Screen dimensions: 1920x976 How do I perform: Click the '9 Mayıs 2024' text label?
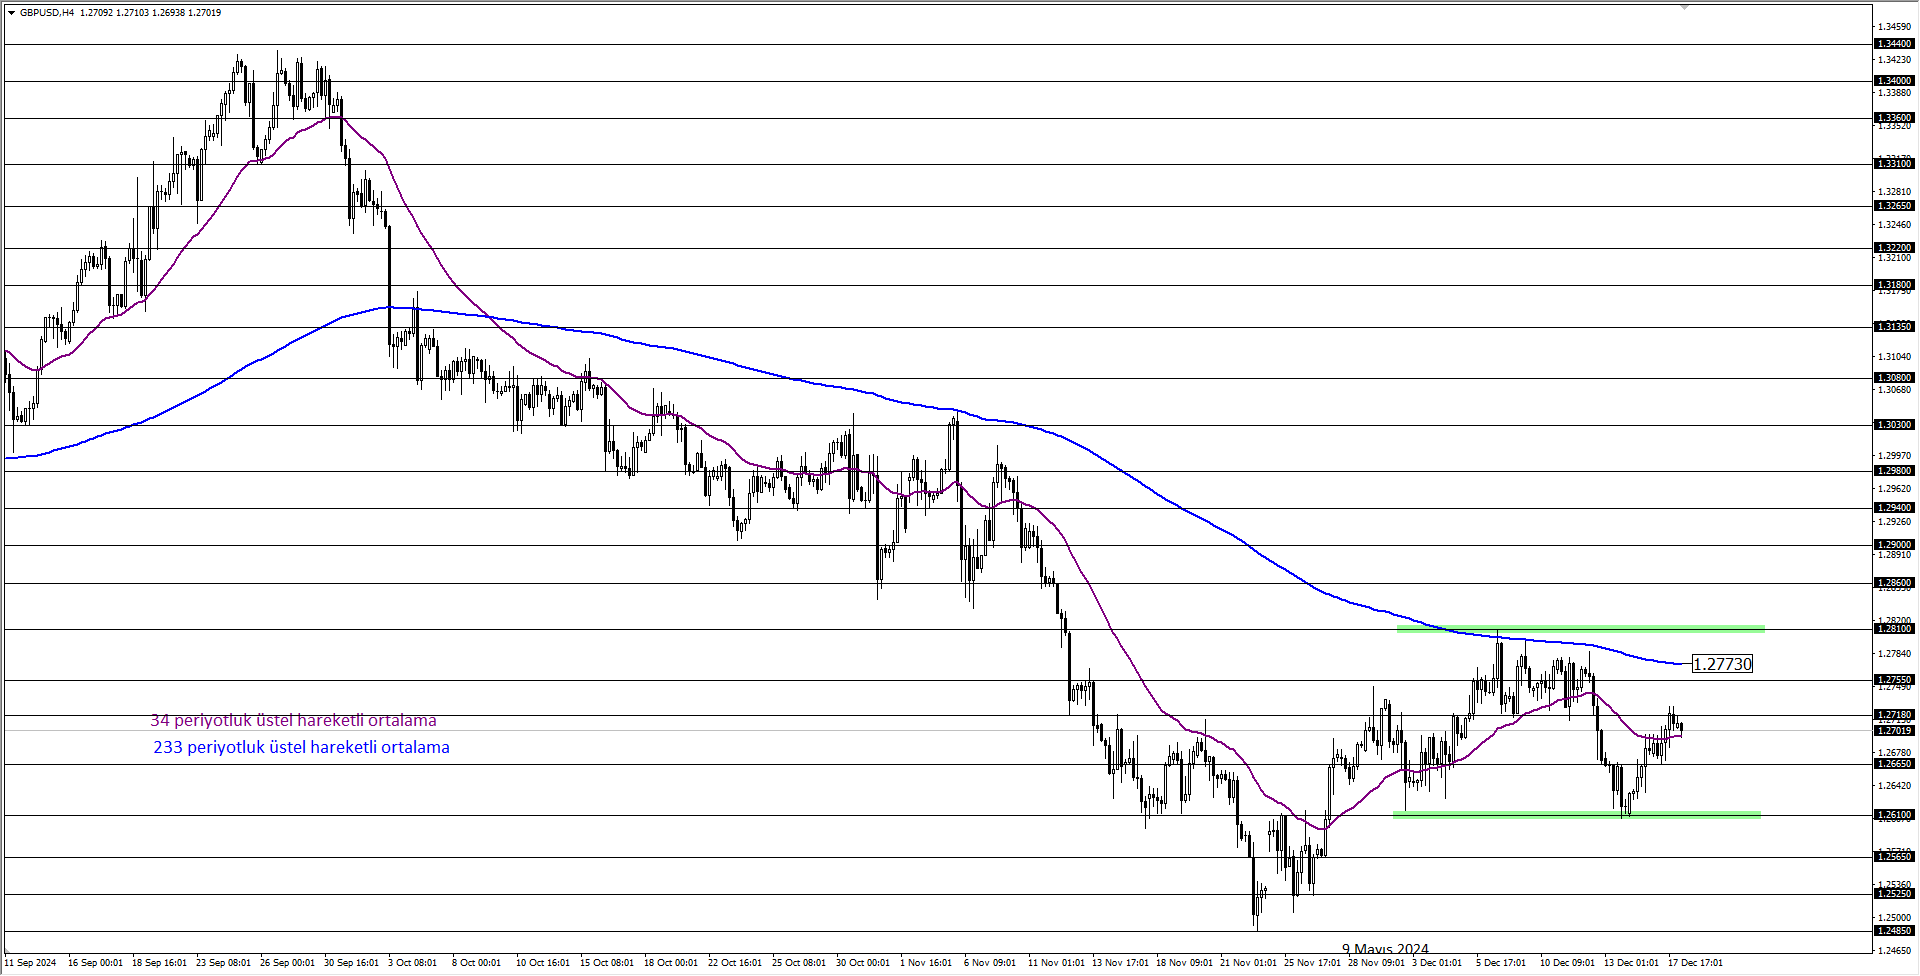[1385, 948]
